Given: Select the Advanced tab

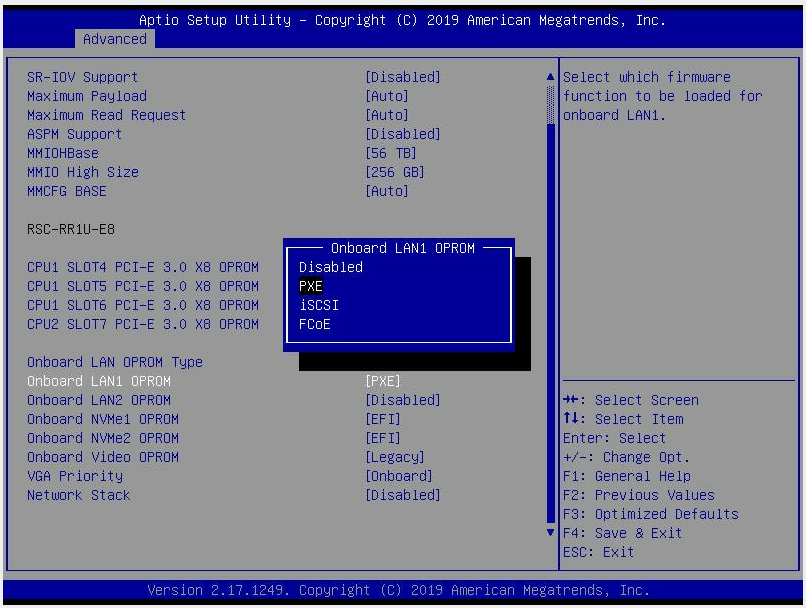Looking at the screenshot, I should 114,39.
